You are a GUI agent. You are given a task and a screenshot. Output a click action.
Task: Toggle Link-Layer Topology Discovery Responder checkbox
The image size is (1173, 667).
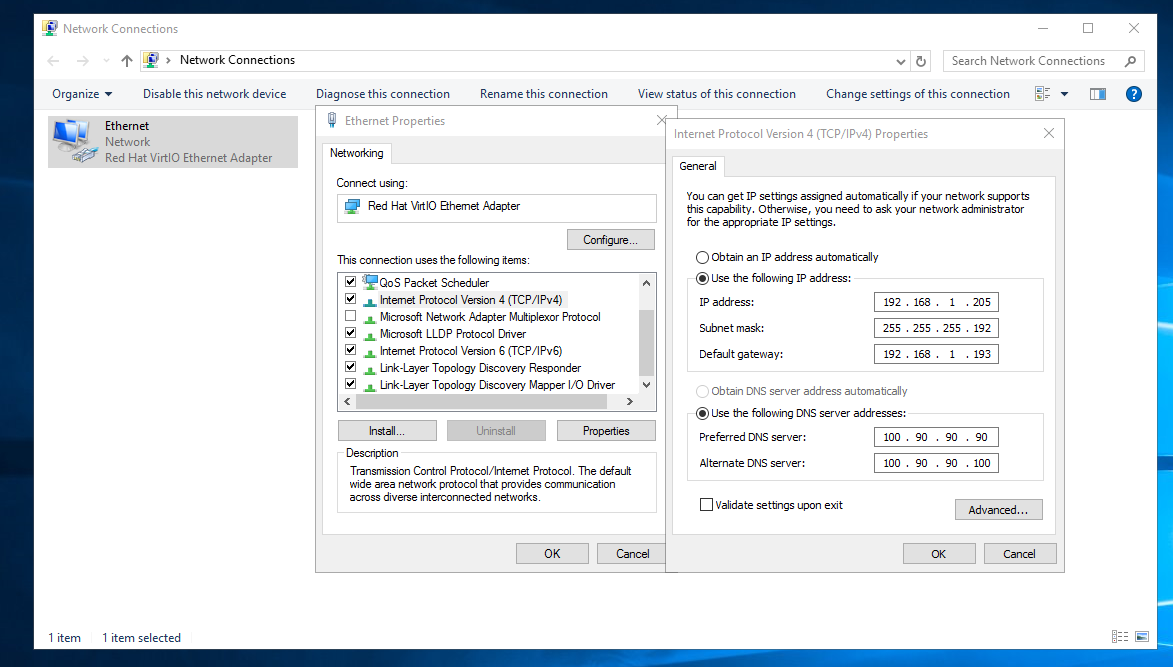pyautogui.click(x=350, y=367)
